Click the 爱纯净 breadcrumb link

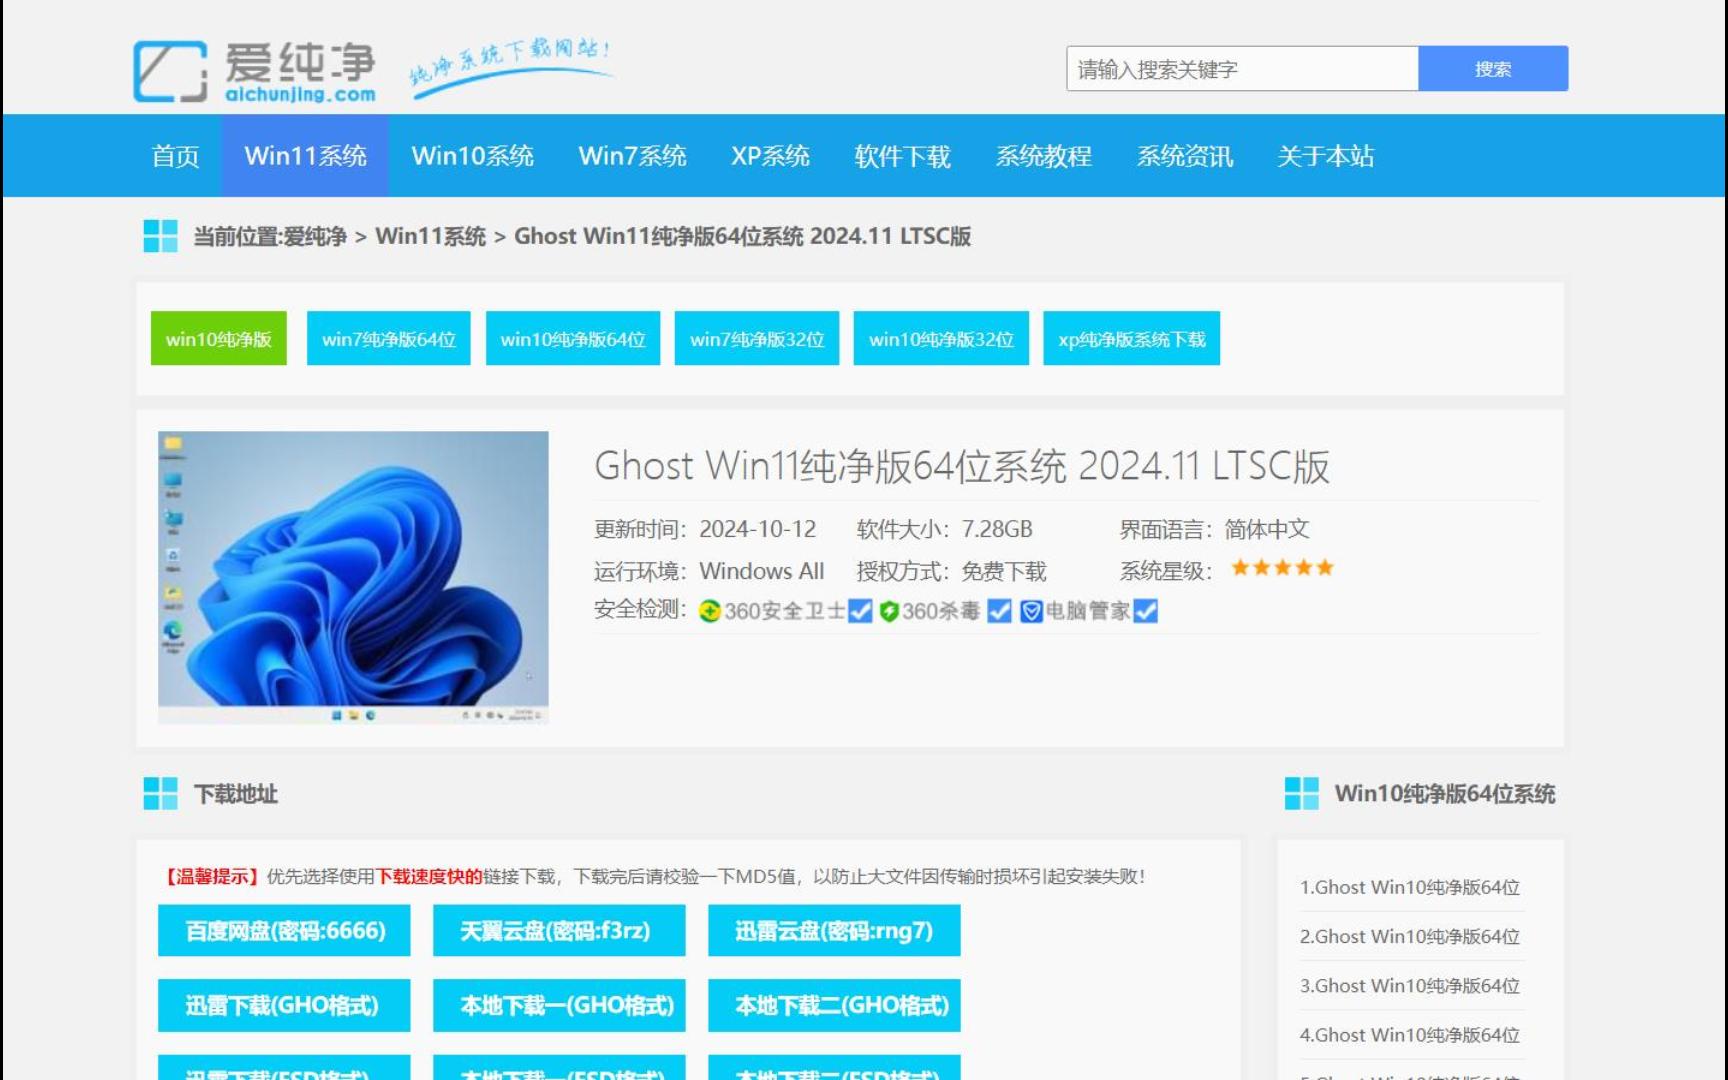click(315, 237)
